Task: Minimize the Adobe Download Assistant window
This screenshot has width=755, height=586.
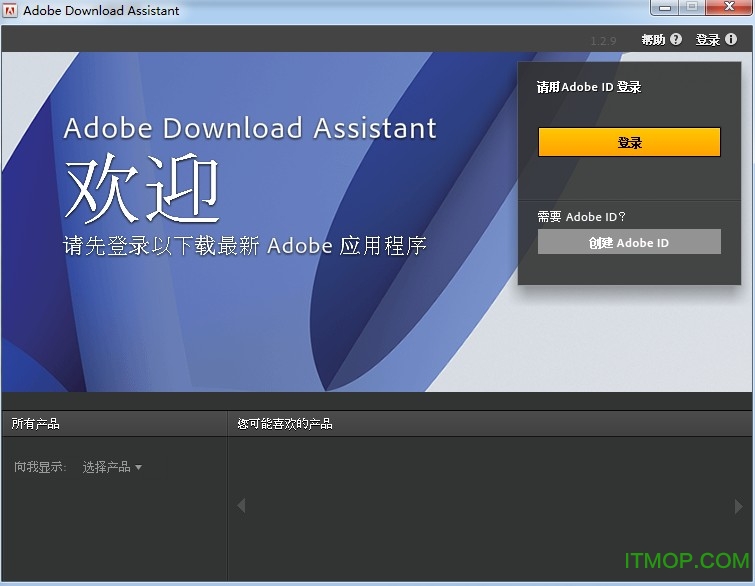Action: pos(664,8)
